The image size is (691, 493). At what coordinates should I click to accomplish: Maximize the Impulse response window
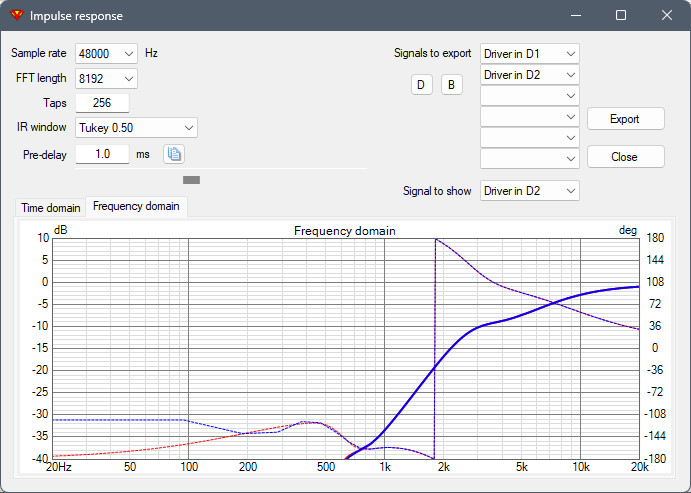pos(620,15)
